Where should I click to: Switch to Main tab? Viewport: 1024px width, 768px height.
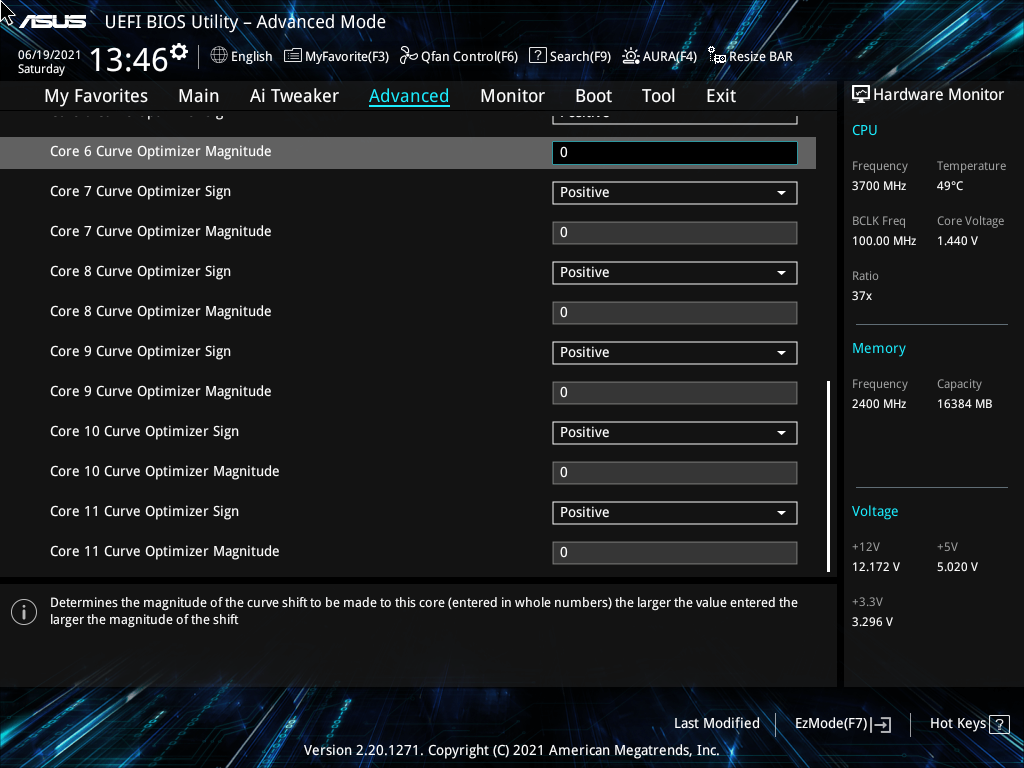[x=199, y=96]
